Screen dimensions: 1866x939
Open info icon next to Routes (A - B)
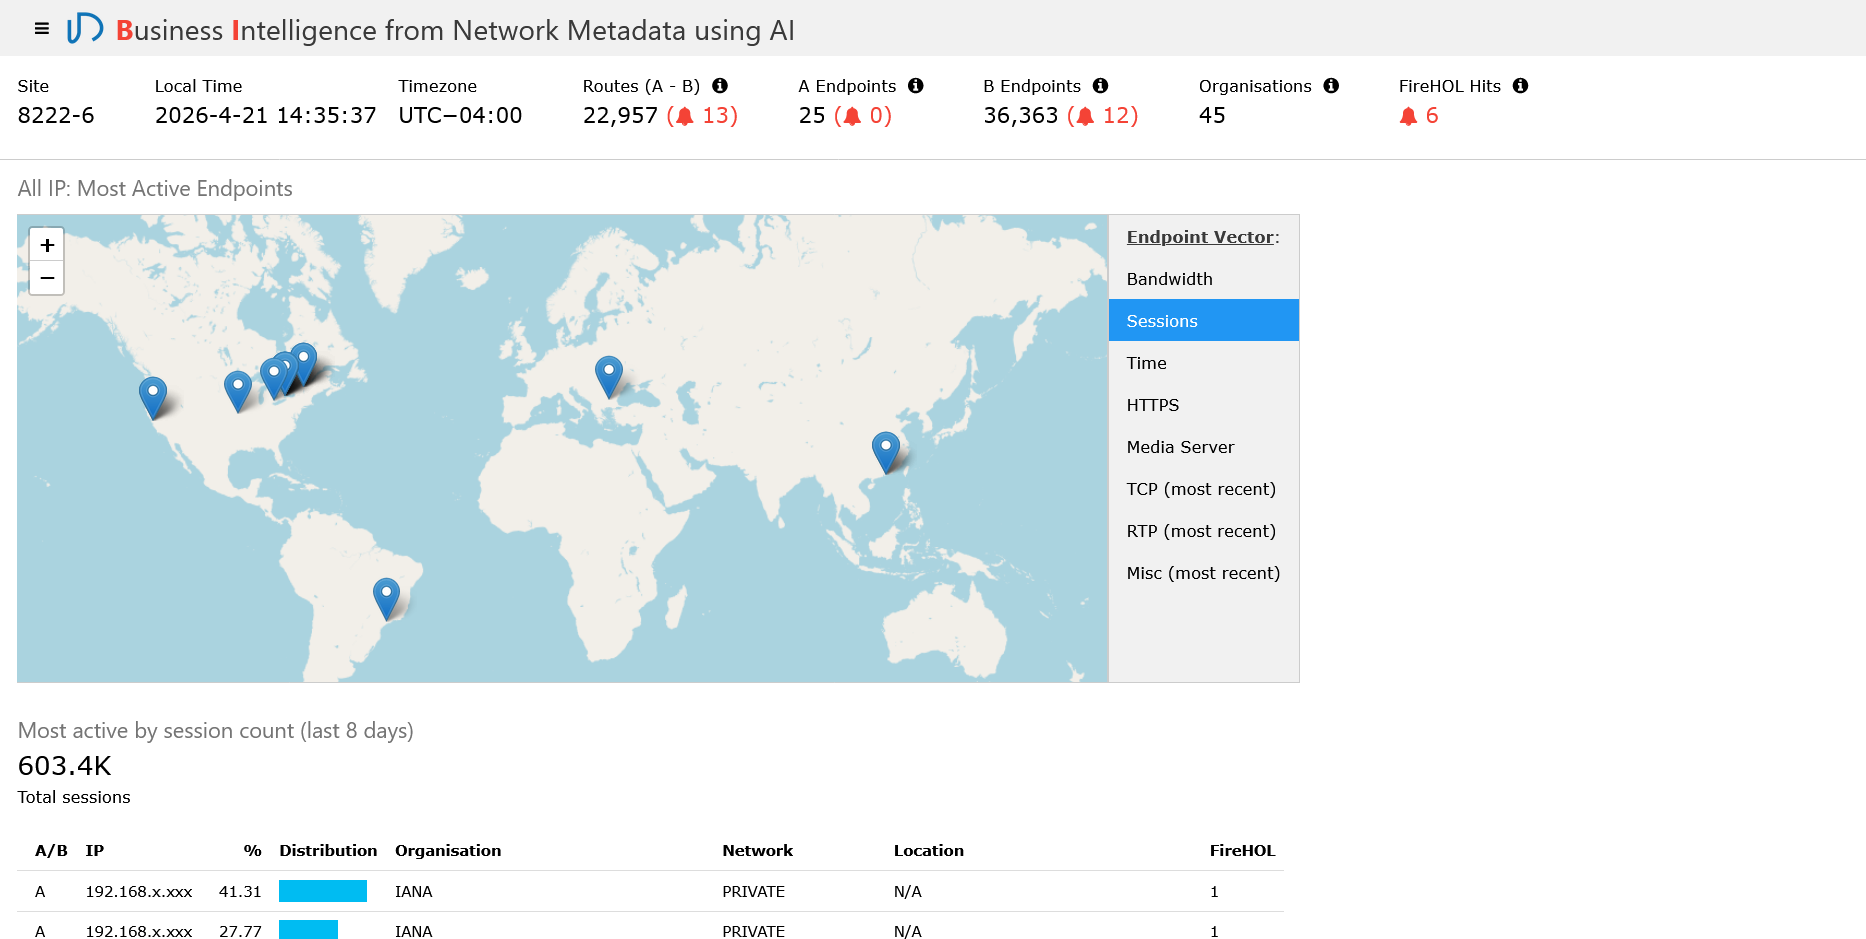[x=720, y=86]
